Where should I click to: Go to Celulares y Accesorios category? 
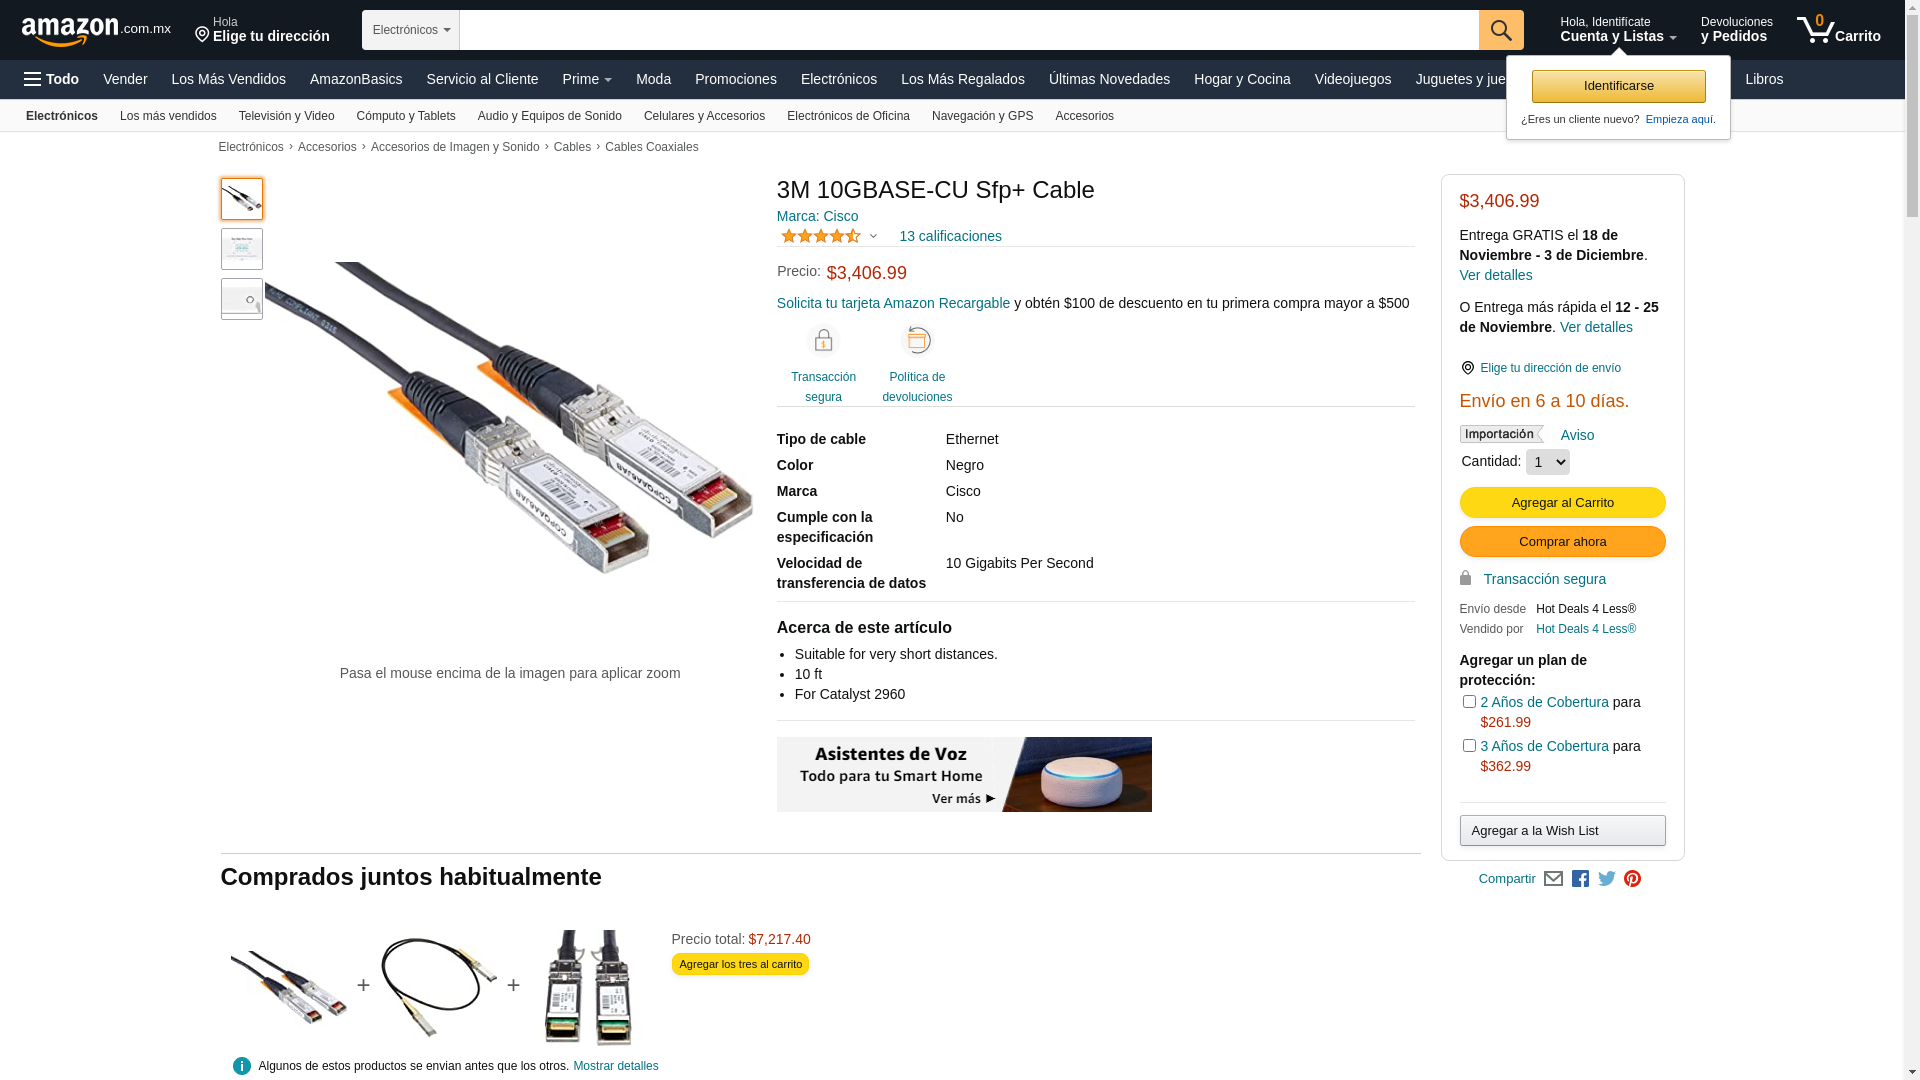(x=704, y=116)
